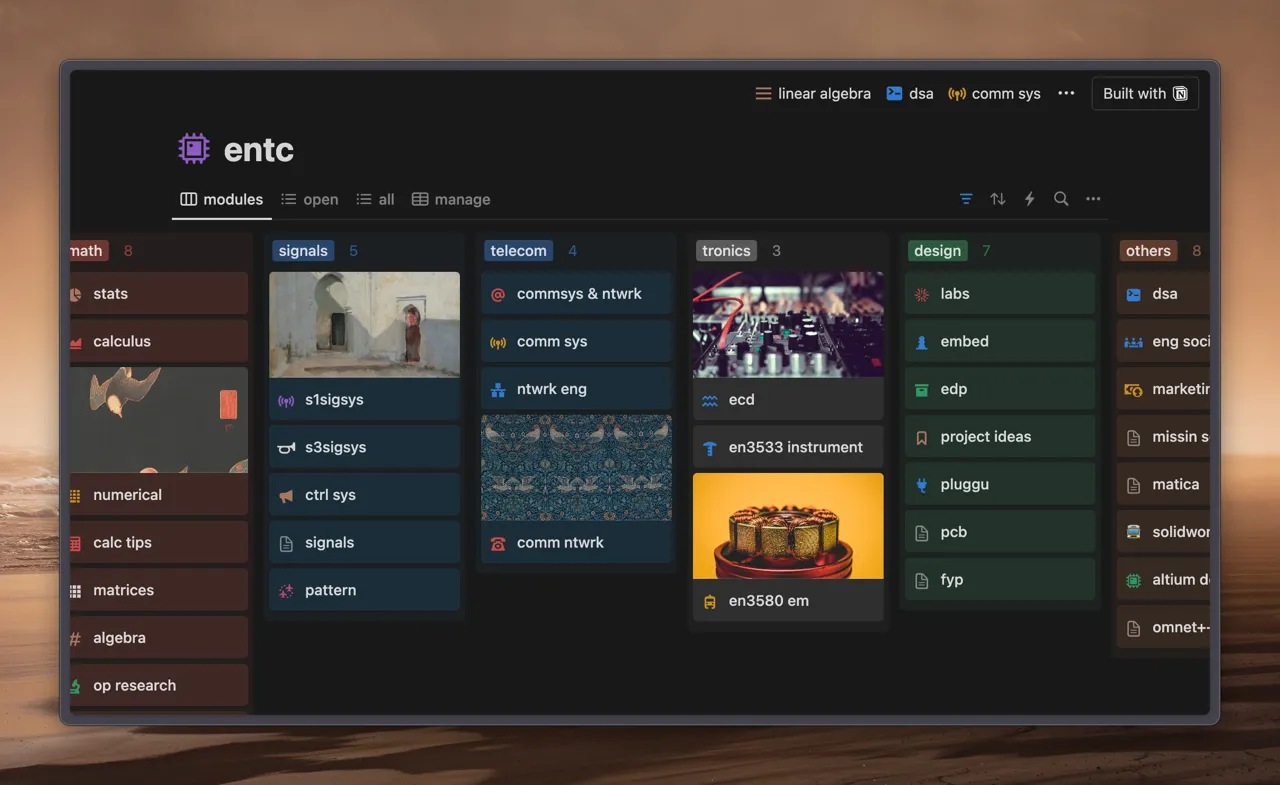Open the op research card
The height and width of the screenshot is (785, 1280).
(x=158, y=686)
